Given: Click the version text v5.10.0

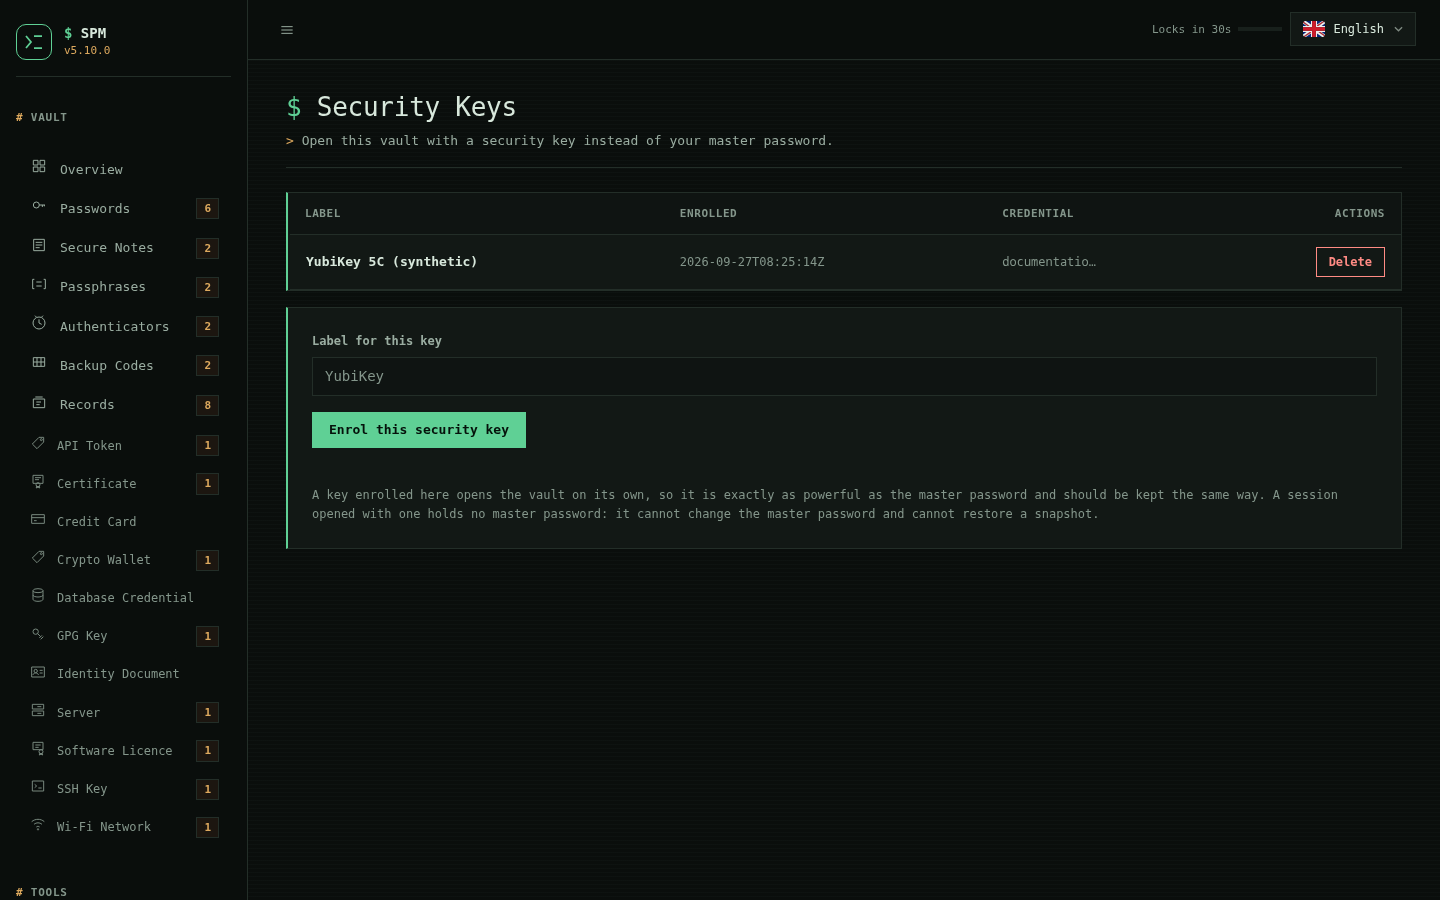Looking at the screenshot, I should coord(87,50).
